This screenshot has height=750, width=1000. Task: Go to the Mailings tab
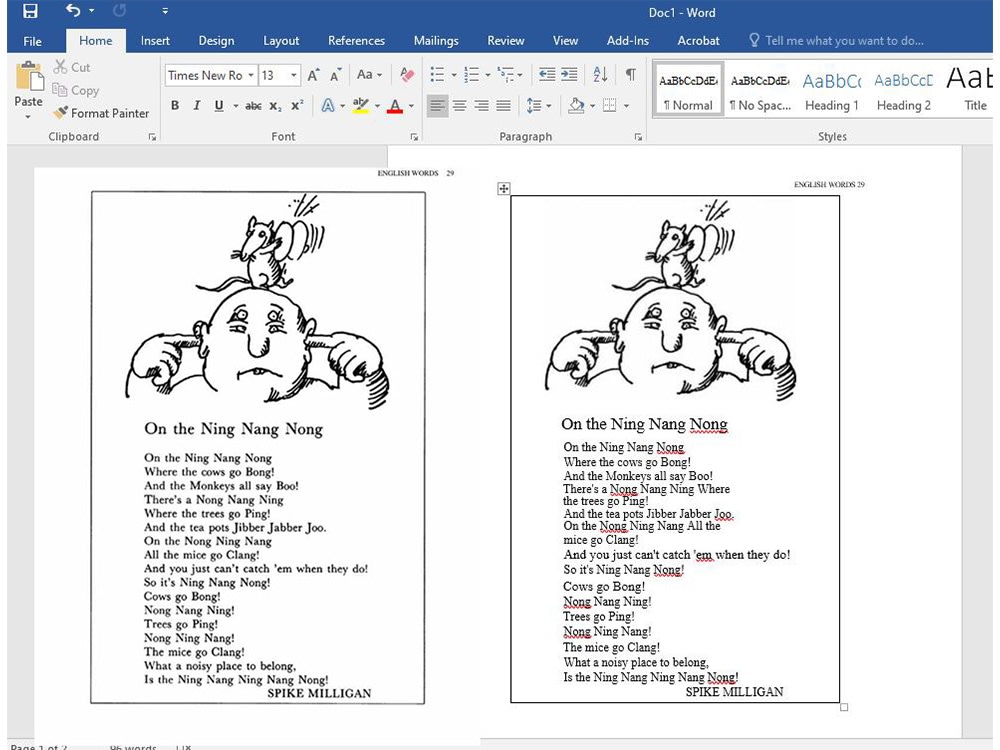(436, 41)
